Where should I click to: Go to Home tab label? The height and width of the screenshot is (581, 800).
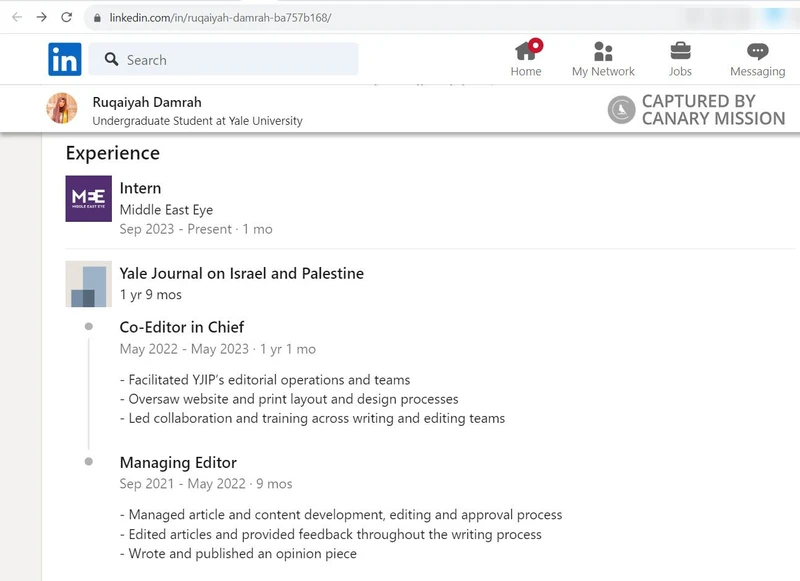[526, 71]
